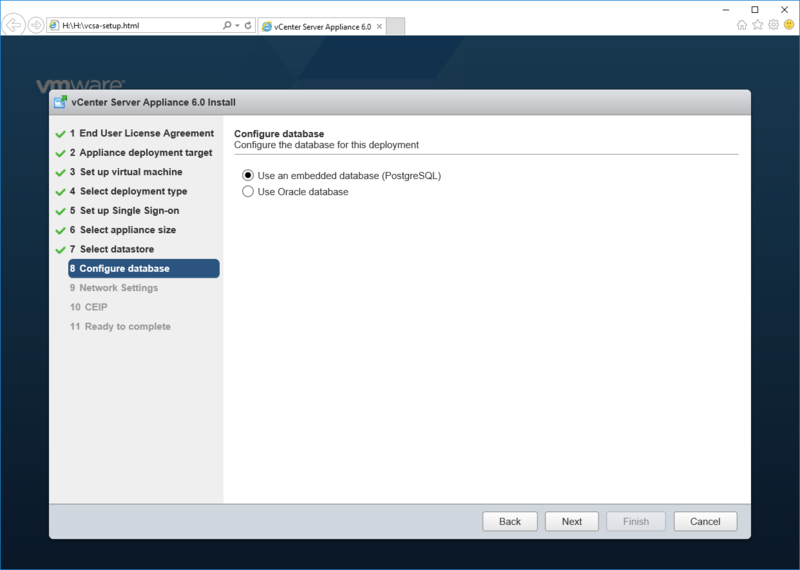Viewport: 800px width, 570px height.
Task: Click the Cancel button
Action: click(705, 522)
